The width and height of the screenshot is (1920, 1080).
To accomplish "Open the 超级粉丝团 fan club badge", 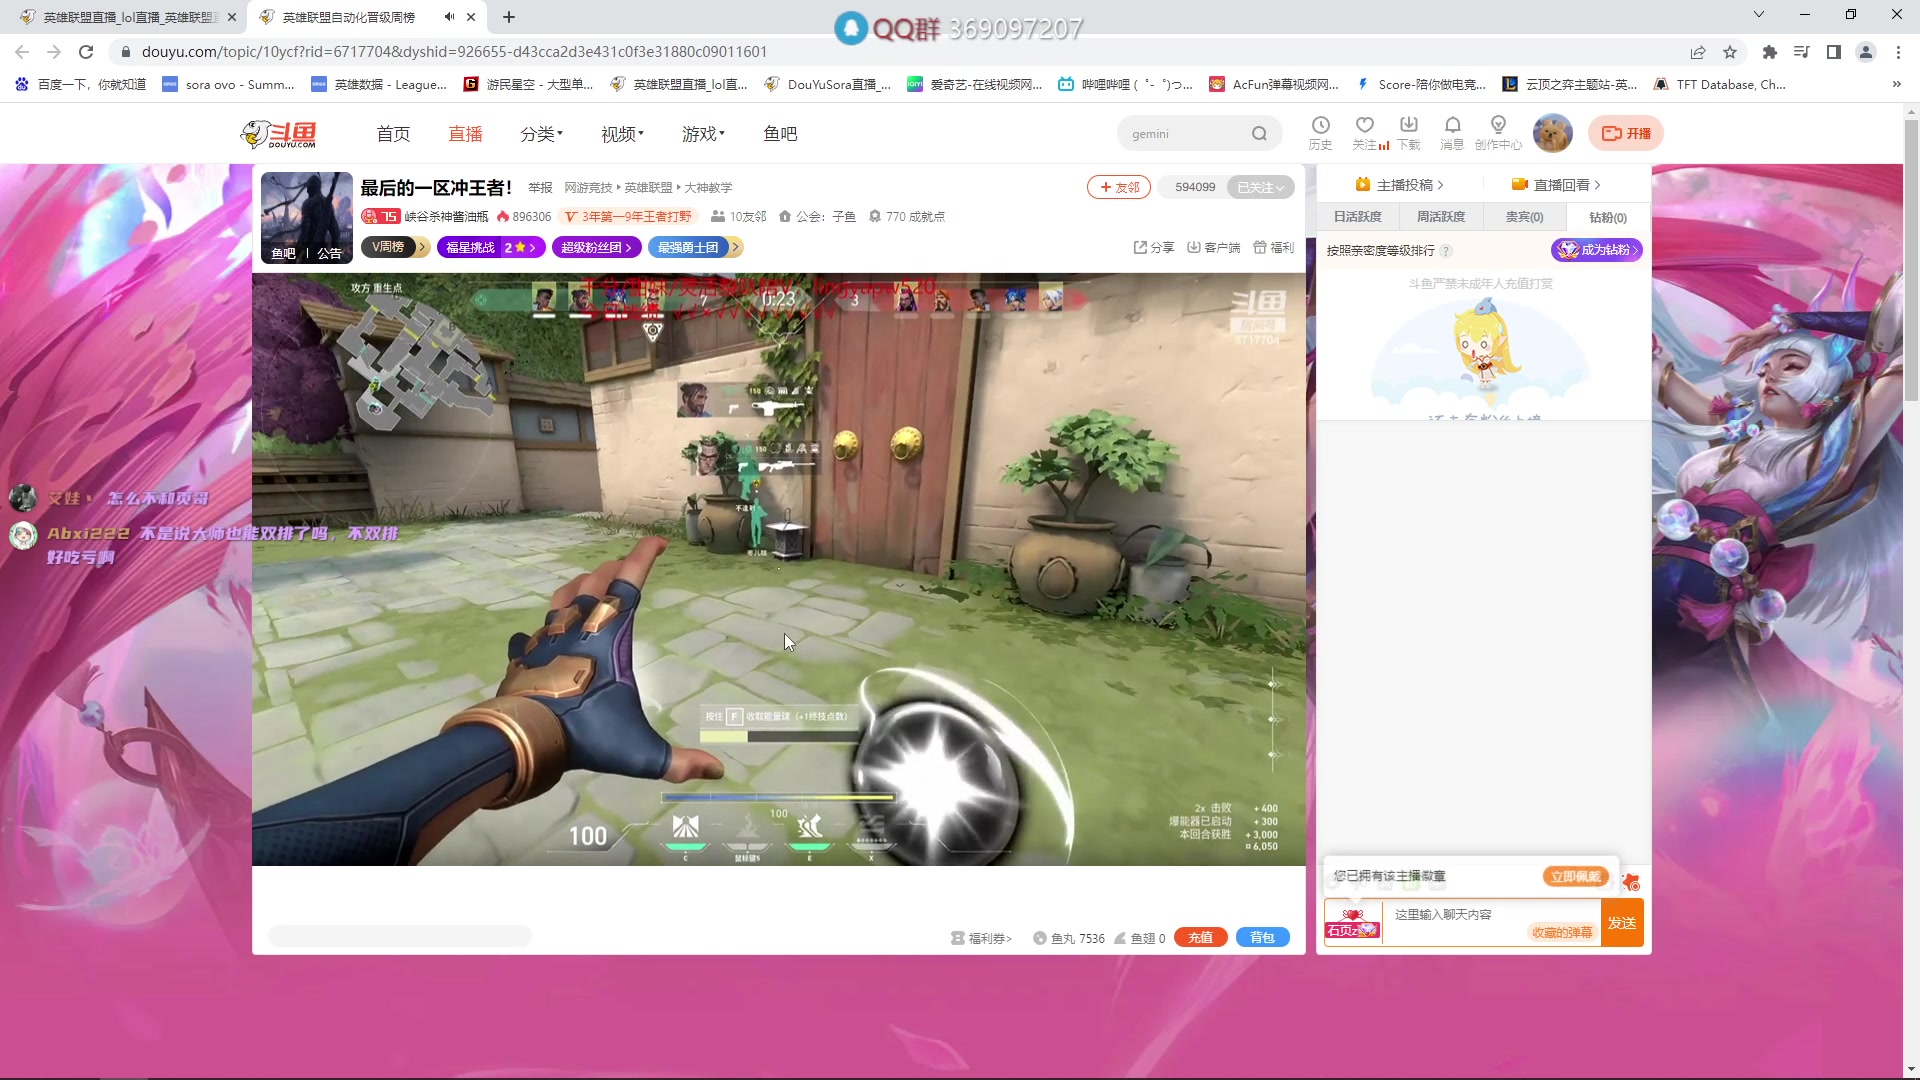I will [596, 247].
